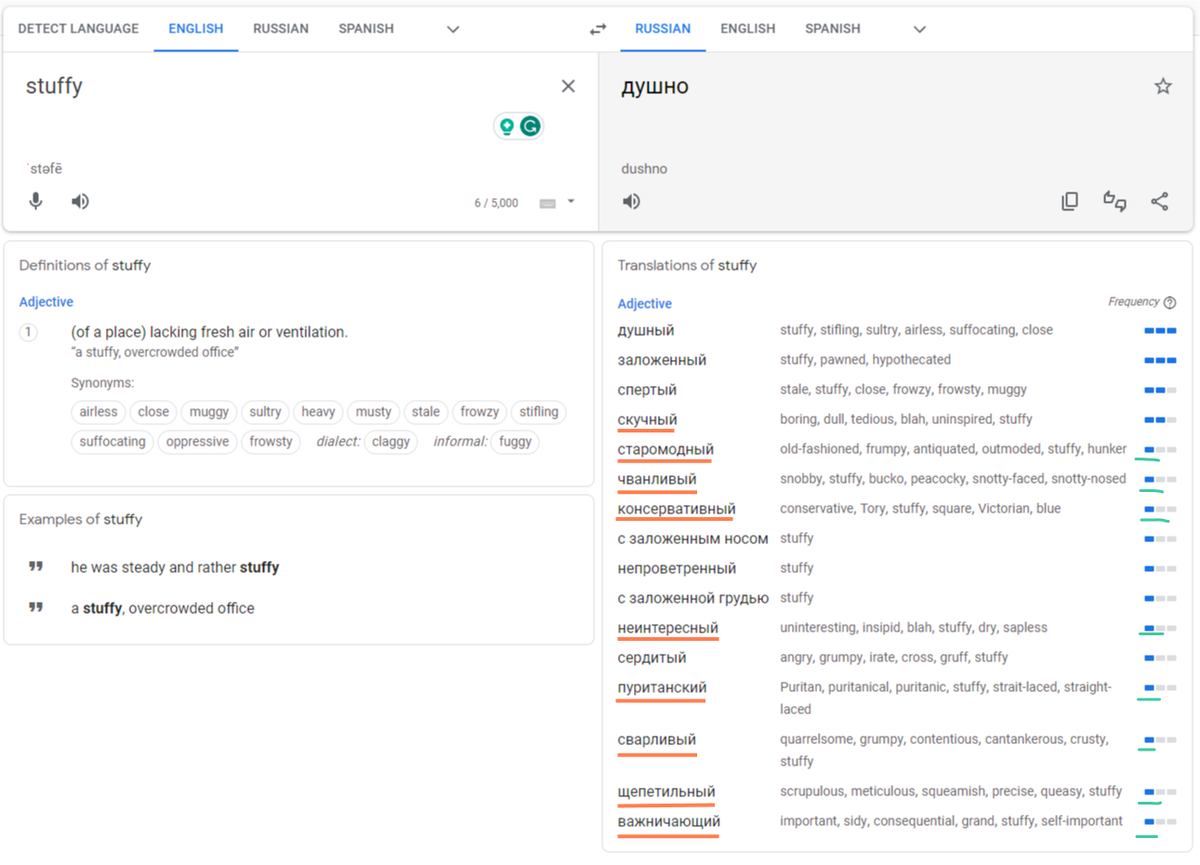Screen dimensions: 1200x865
Task: Click the 'suffocating' synonym chip
Action: click(x=112, y=442)
